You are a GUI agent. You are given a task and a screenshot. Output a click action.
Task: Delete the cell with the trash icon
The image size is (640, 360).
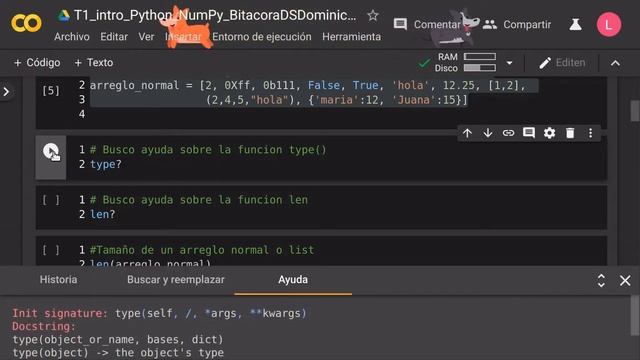[x=570, y=133]
